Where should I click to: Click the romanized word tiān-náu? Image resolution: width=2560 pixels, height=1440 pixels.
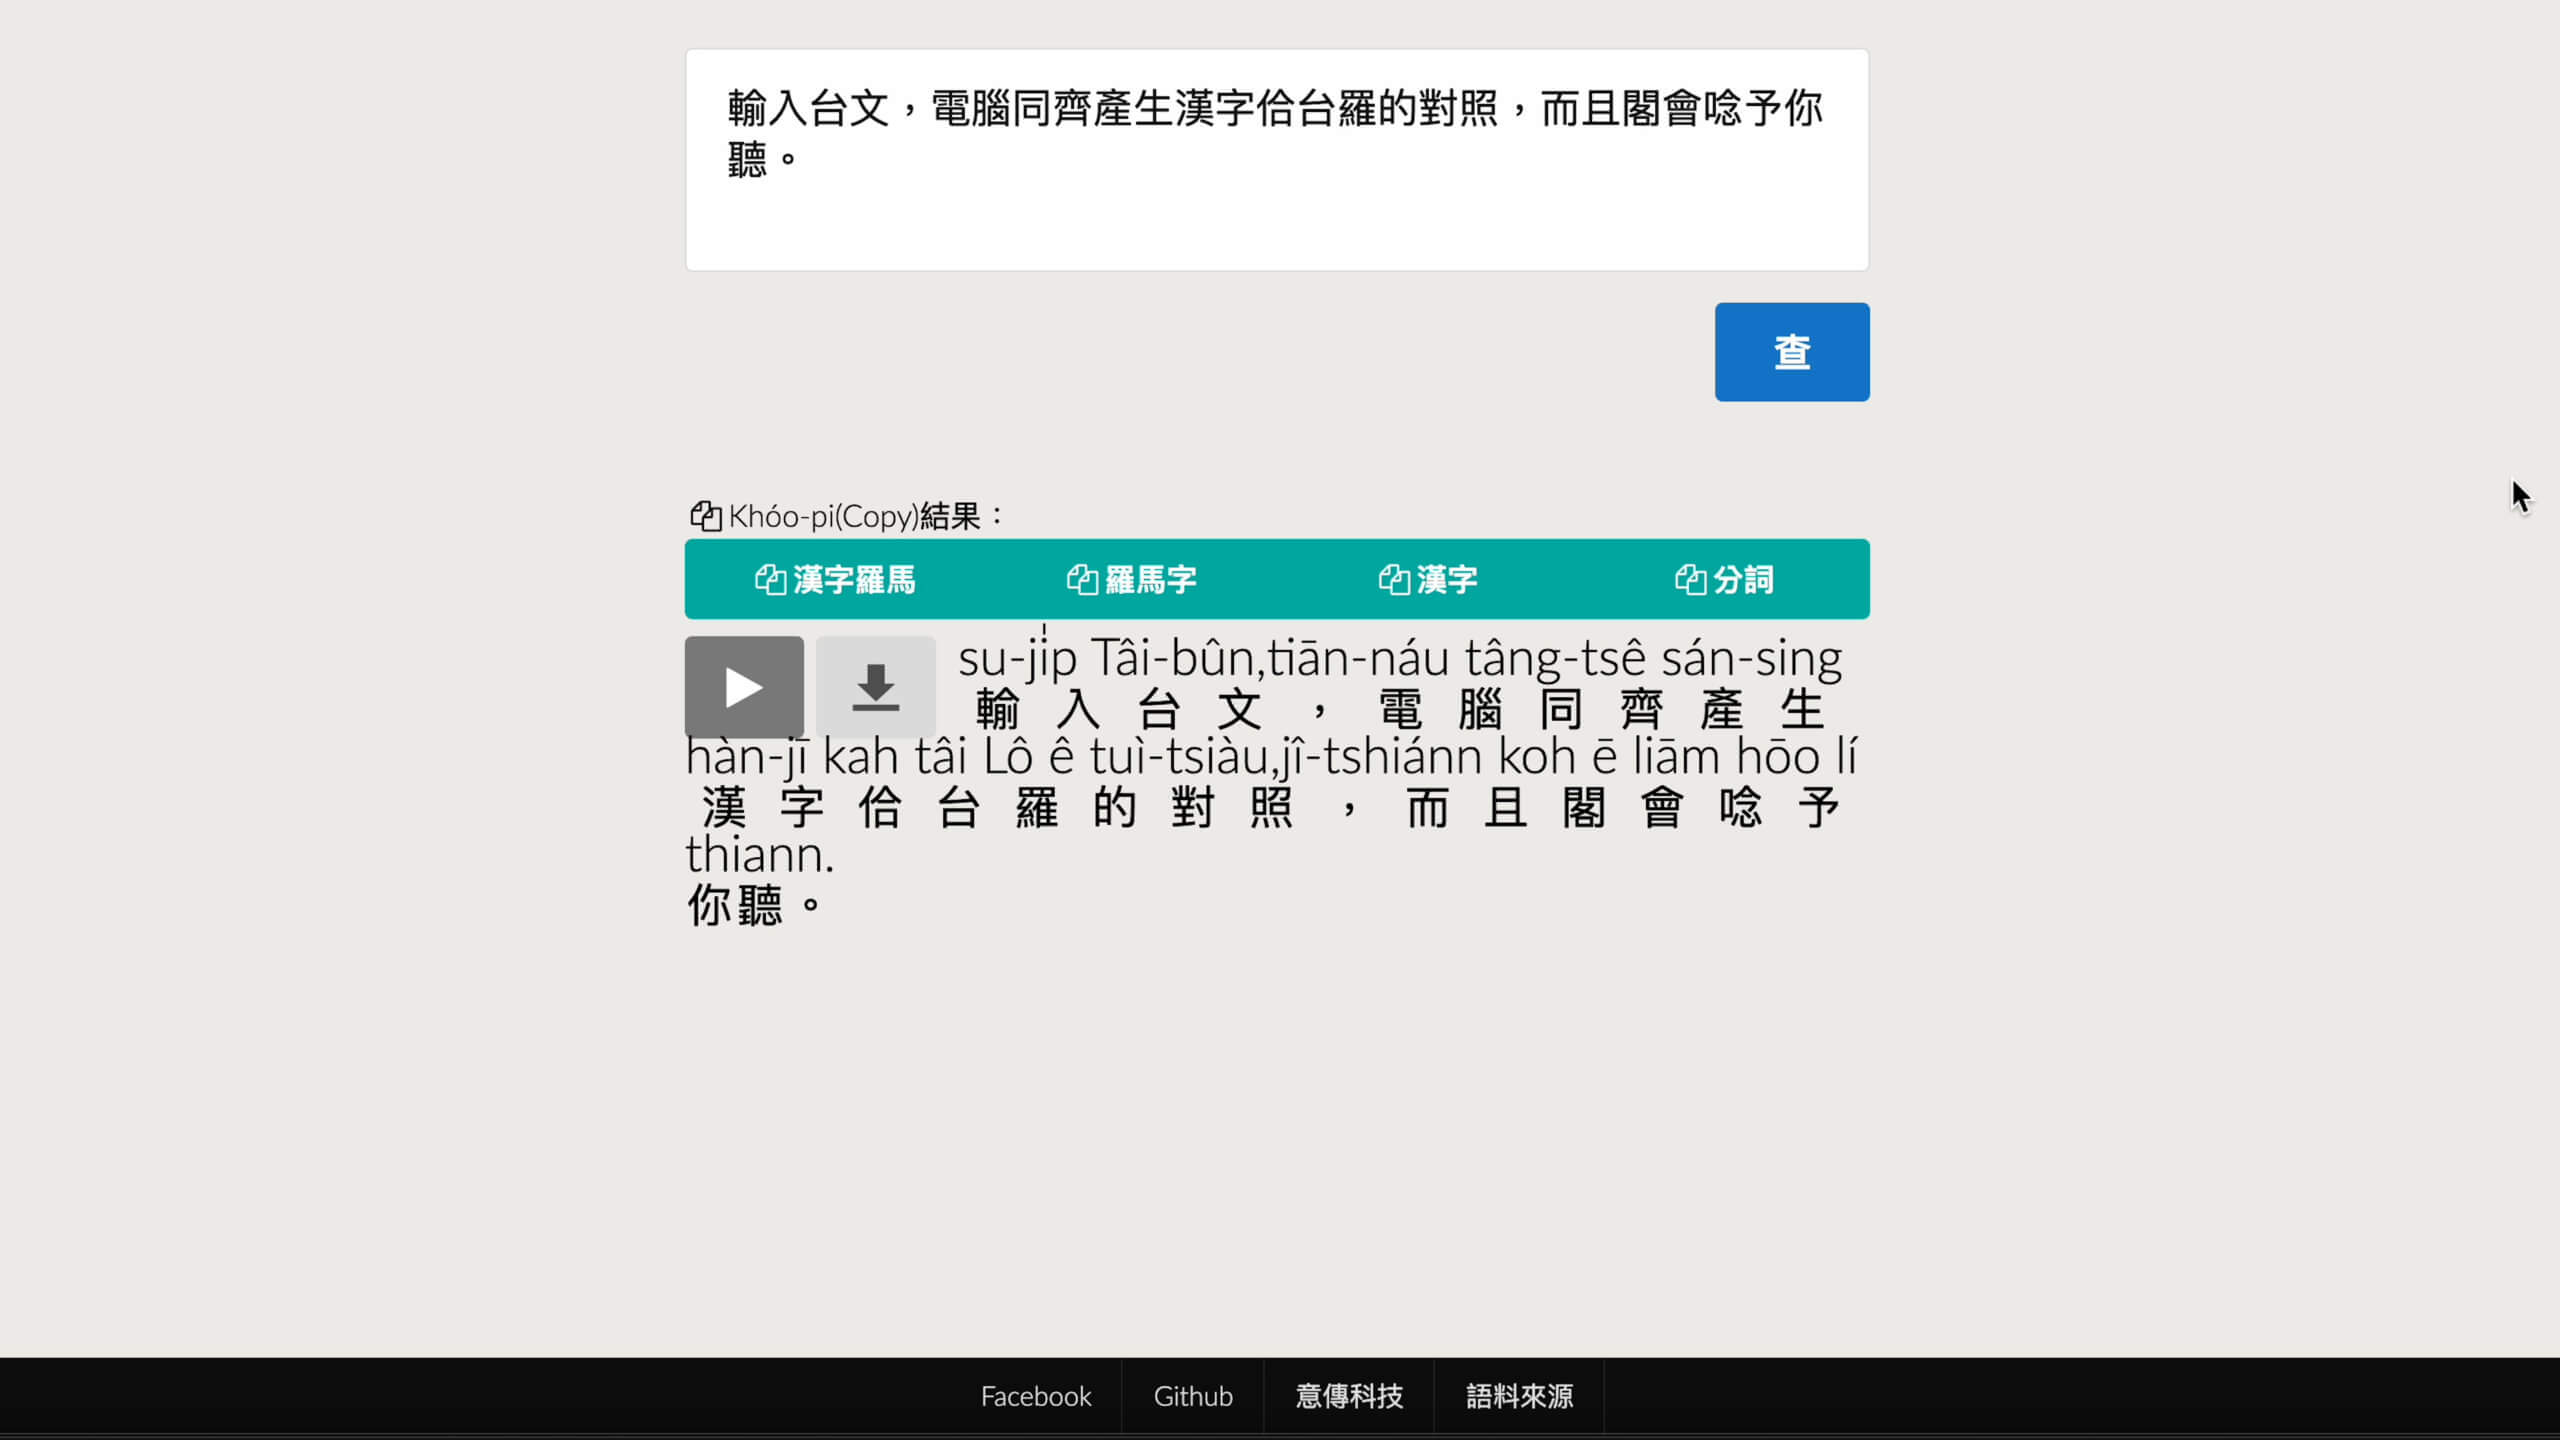pyautogui.click(x=1358, y=659)
